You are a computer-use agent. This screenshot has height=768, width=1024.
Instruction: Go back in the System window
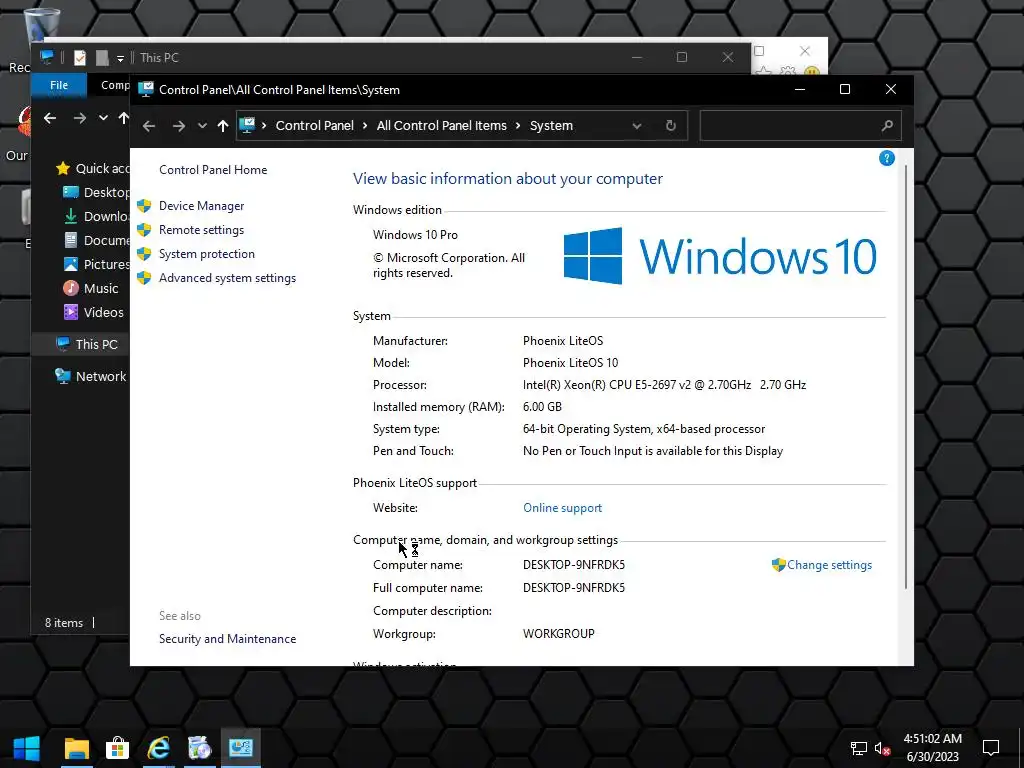[149, 126]
